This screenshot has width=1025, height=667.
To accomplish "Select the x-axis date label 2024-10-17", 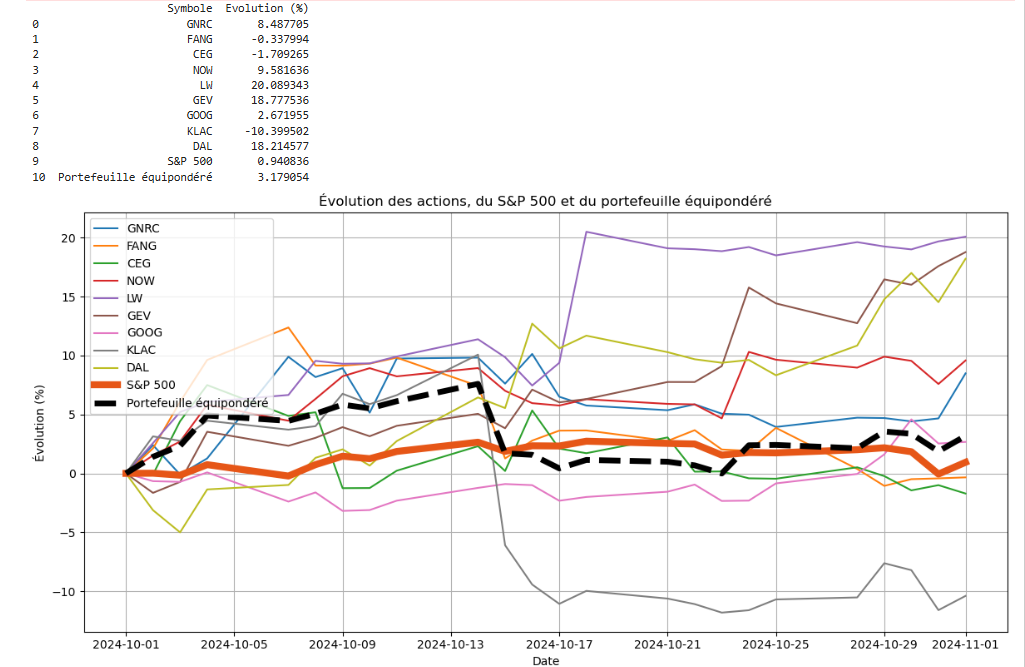I will 559,645.
